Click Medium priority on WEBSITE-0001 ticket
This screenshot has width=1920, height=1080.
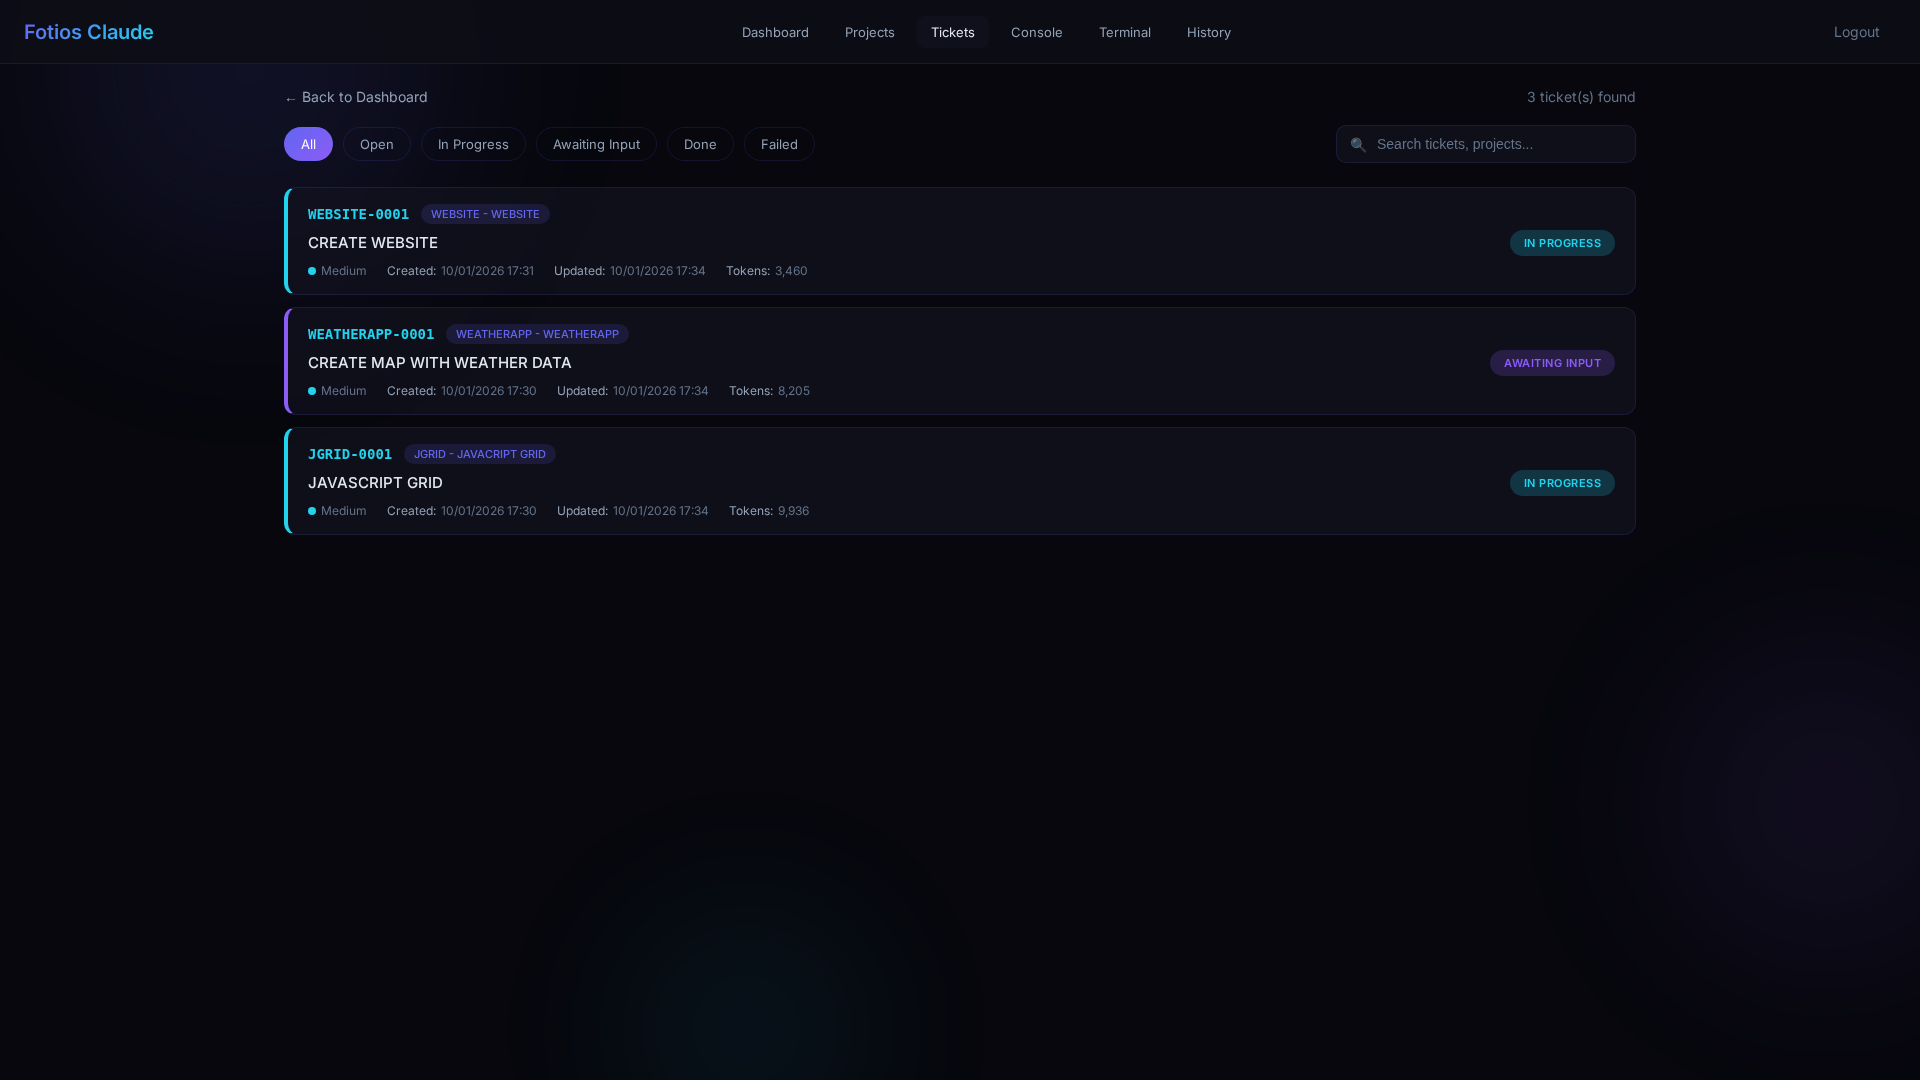tap(337, 271)
